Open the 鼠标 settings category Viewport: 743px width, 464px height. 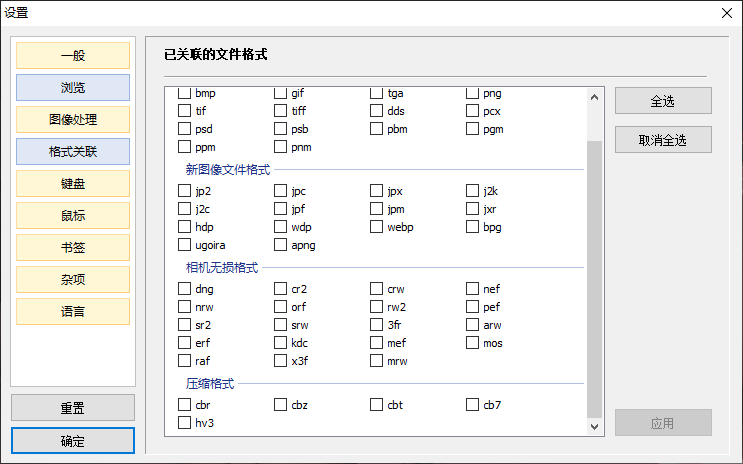click(x=73, y=216)
